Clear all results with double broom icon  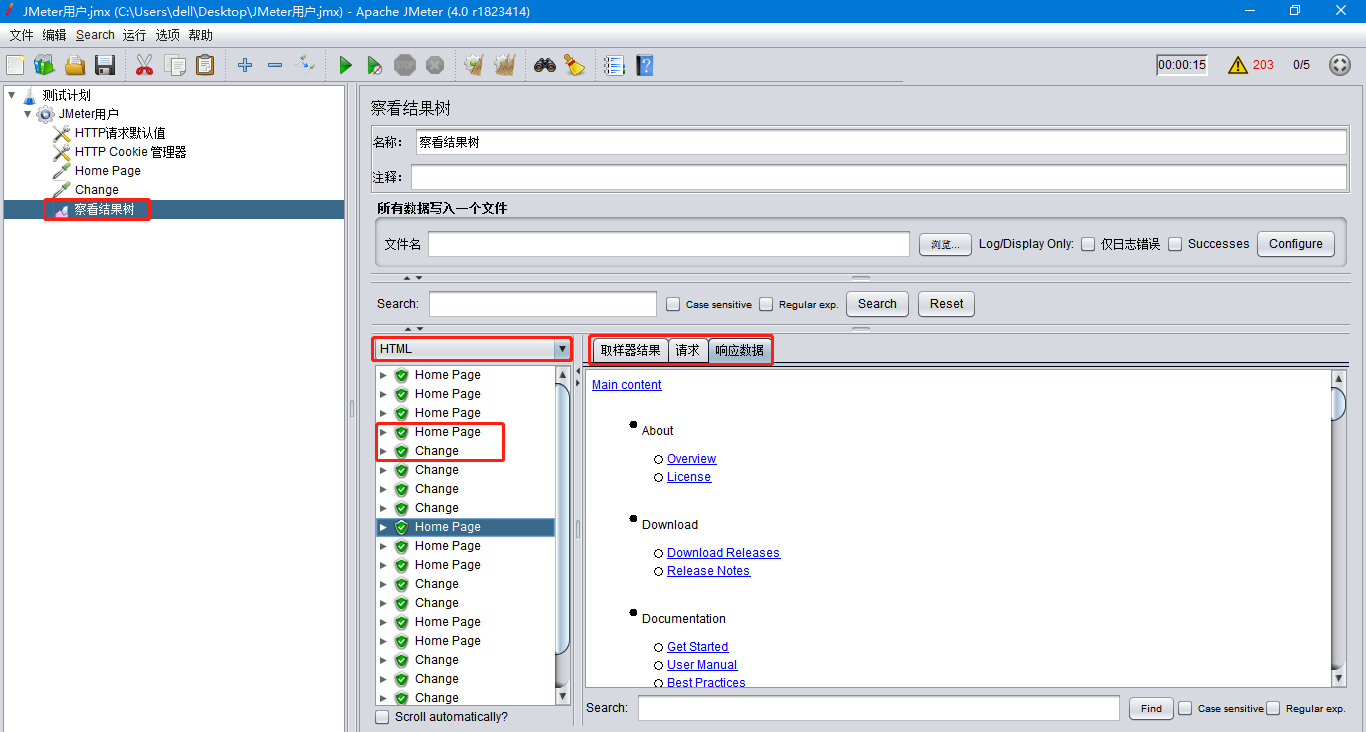(x=504, y=65)
